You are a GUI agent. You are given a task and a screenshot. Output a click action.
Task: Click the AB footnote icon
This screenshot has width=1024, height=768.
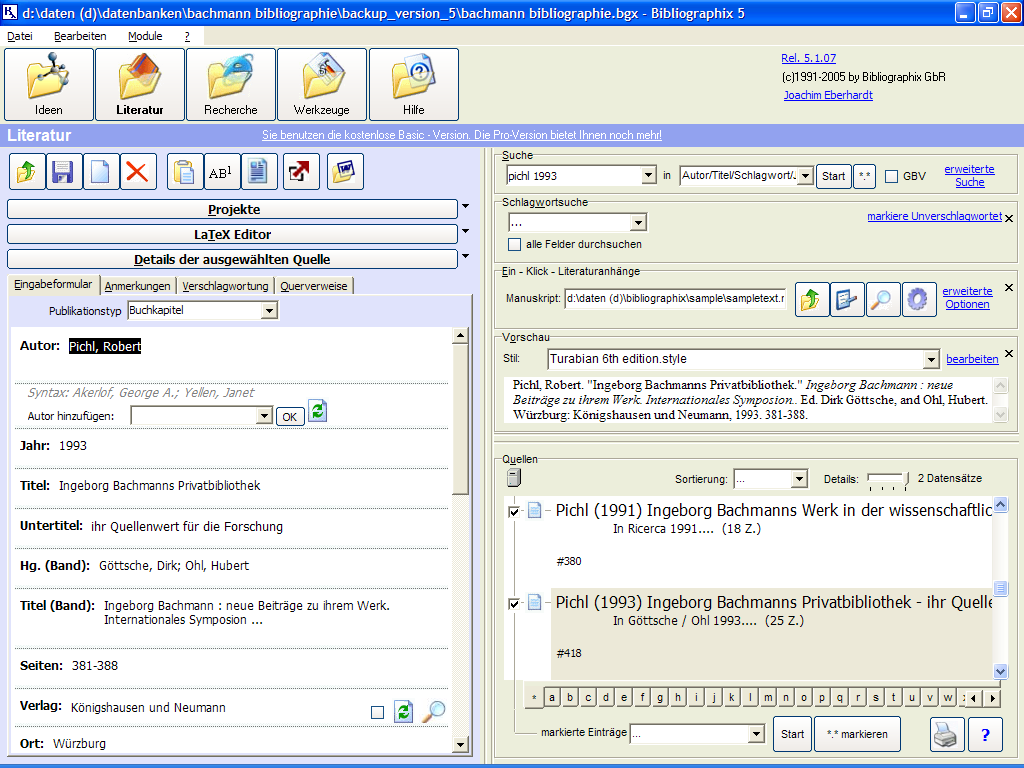221,172
